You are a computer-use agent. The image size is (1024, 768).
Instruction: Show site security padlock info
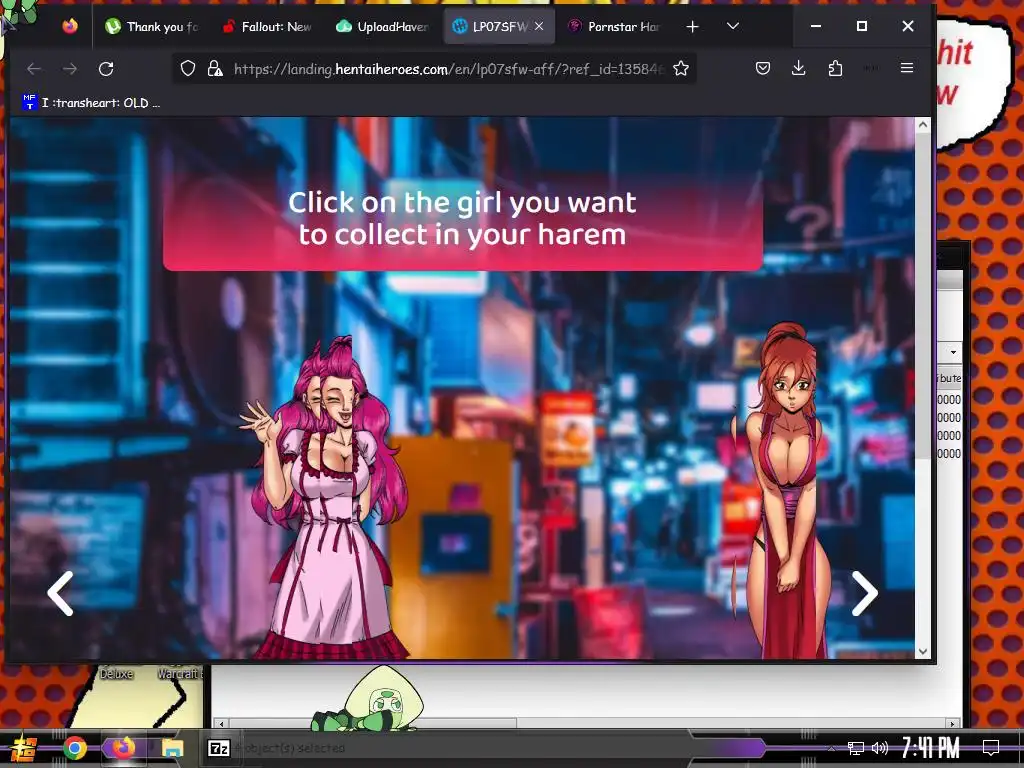click(x=214, y=69)
